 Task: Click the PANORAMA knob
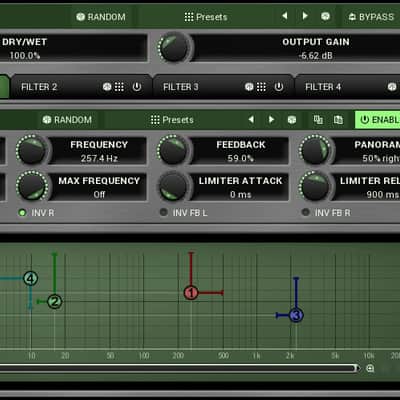[315, 150]
